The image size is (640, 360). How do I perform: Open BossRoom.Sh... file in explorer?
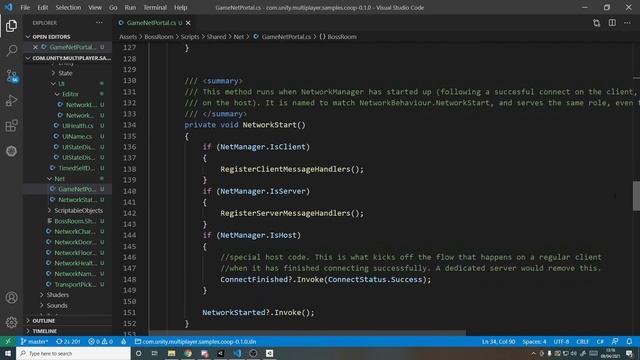75,221
